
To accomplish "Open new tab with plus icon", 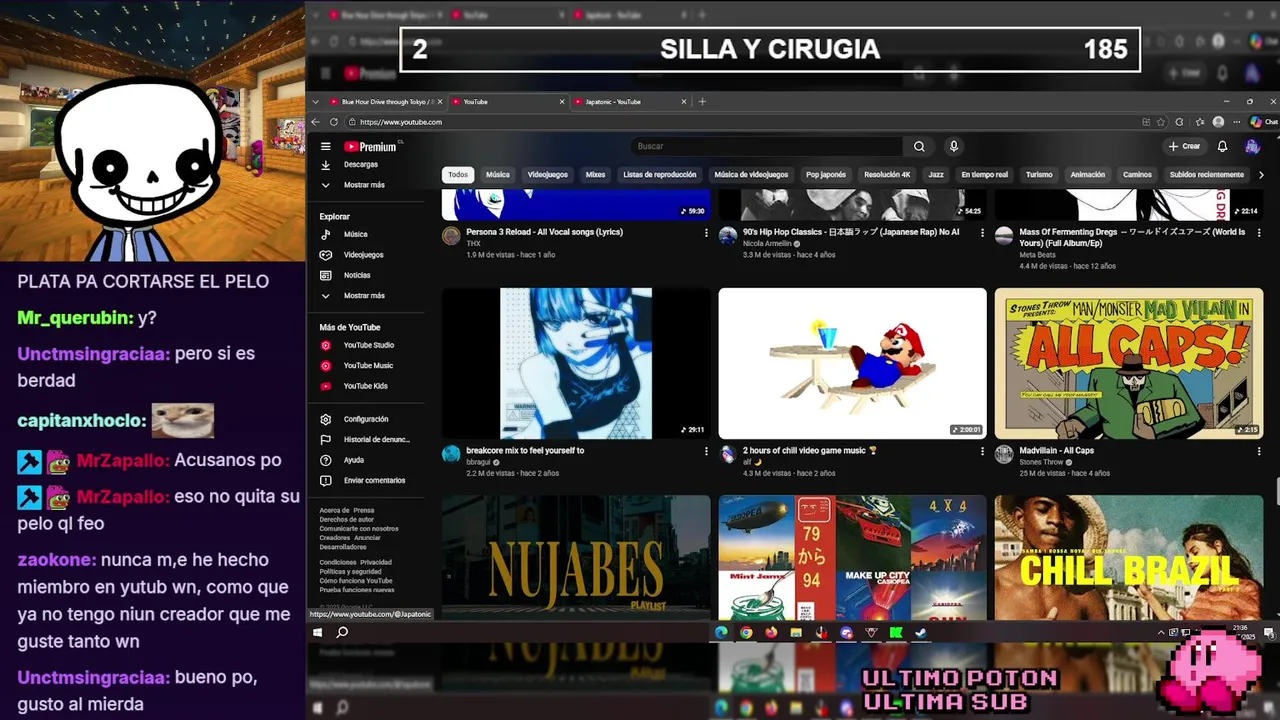I will pos(702,101).
